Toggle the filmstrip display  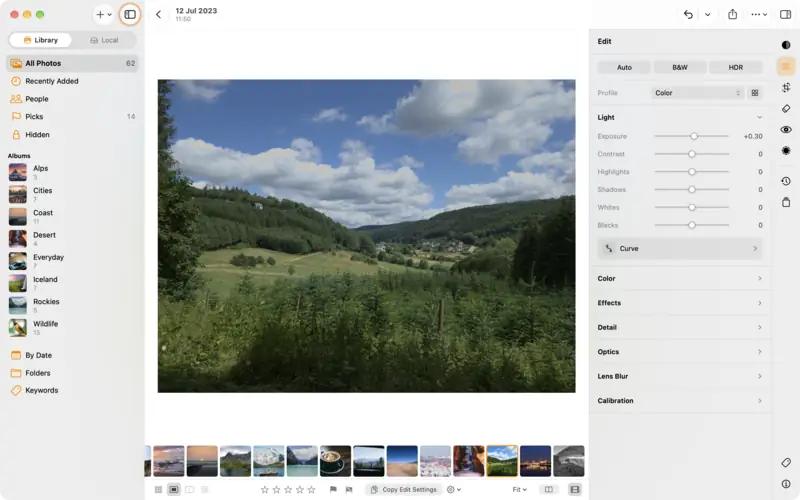[574, 489]
